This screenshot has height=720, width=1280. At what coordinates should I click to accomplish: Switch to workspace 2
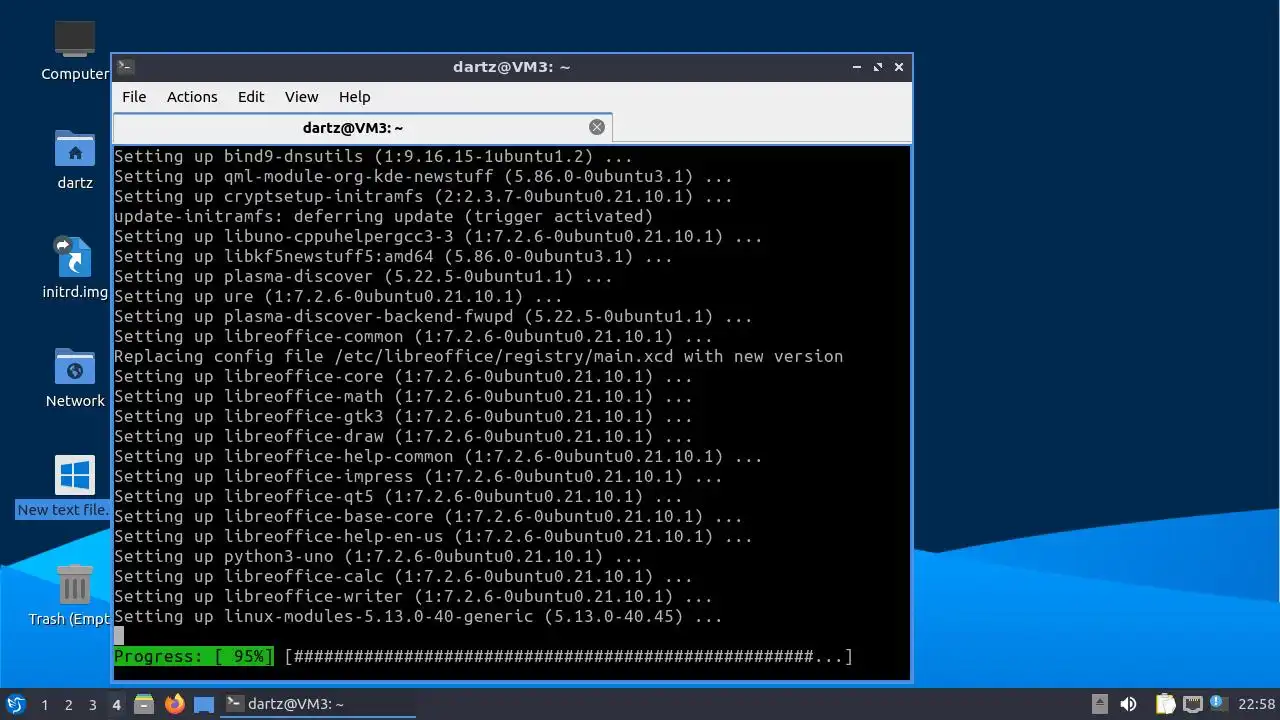point(68,705)
